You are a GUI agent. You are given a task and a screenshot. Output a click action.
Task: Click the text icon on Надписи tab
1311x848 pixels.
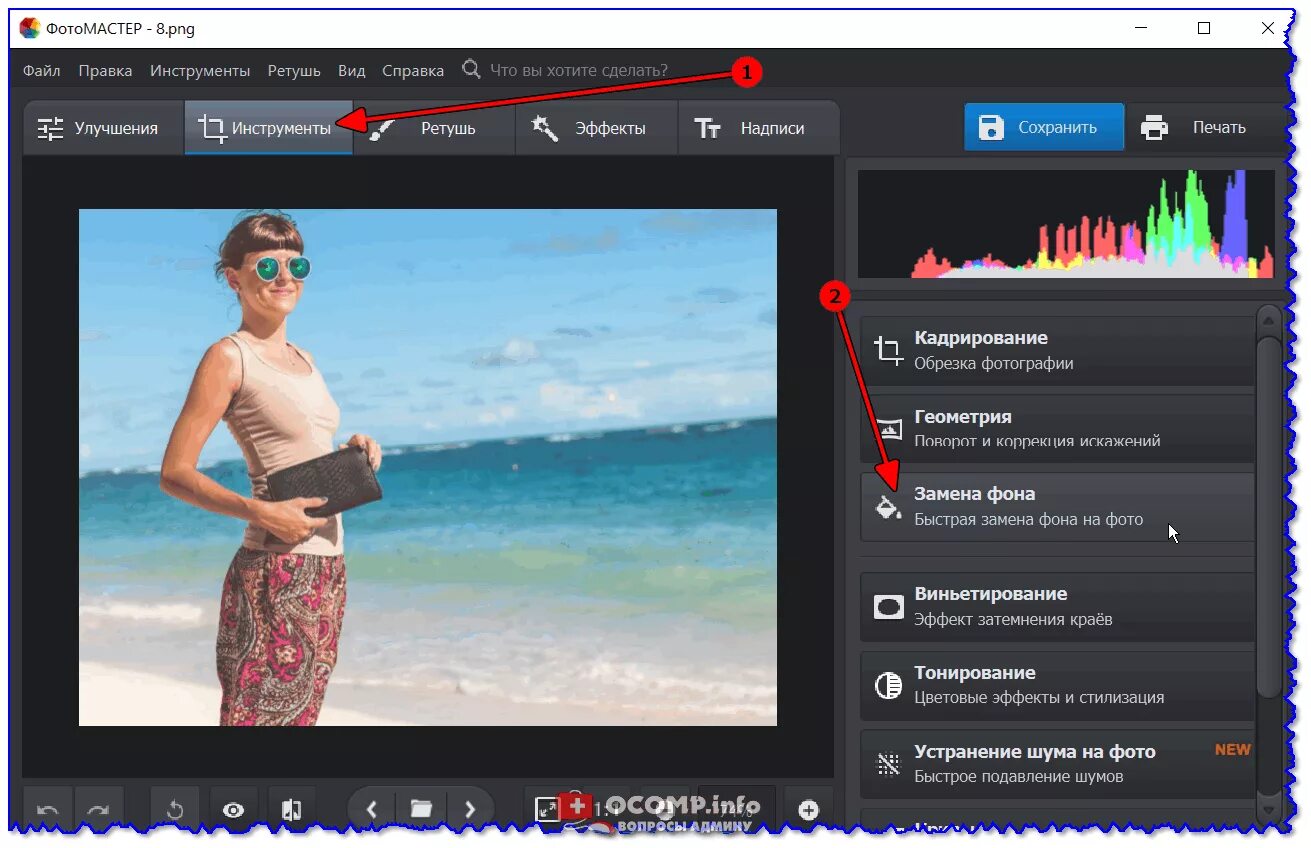click(708, 128)
